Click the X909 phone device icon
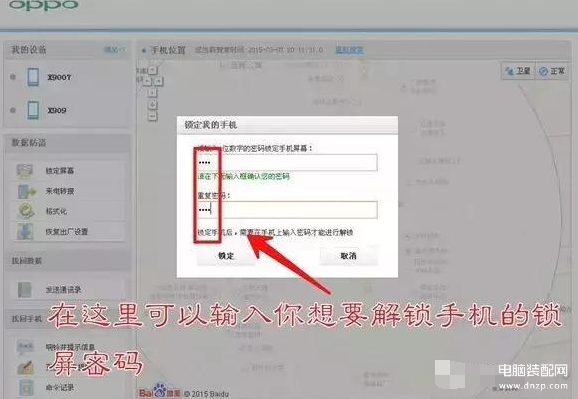 [x=33, y=110]
